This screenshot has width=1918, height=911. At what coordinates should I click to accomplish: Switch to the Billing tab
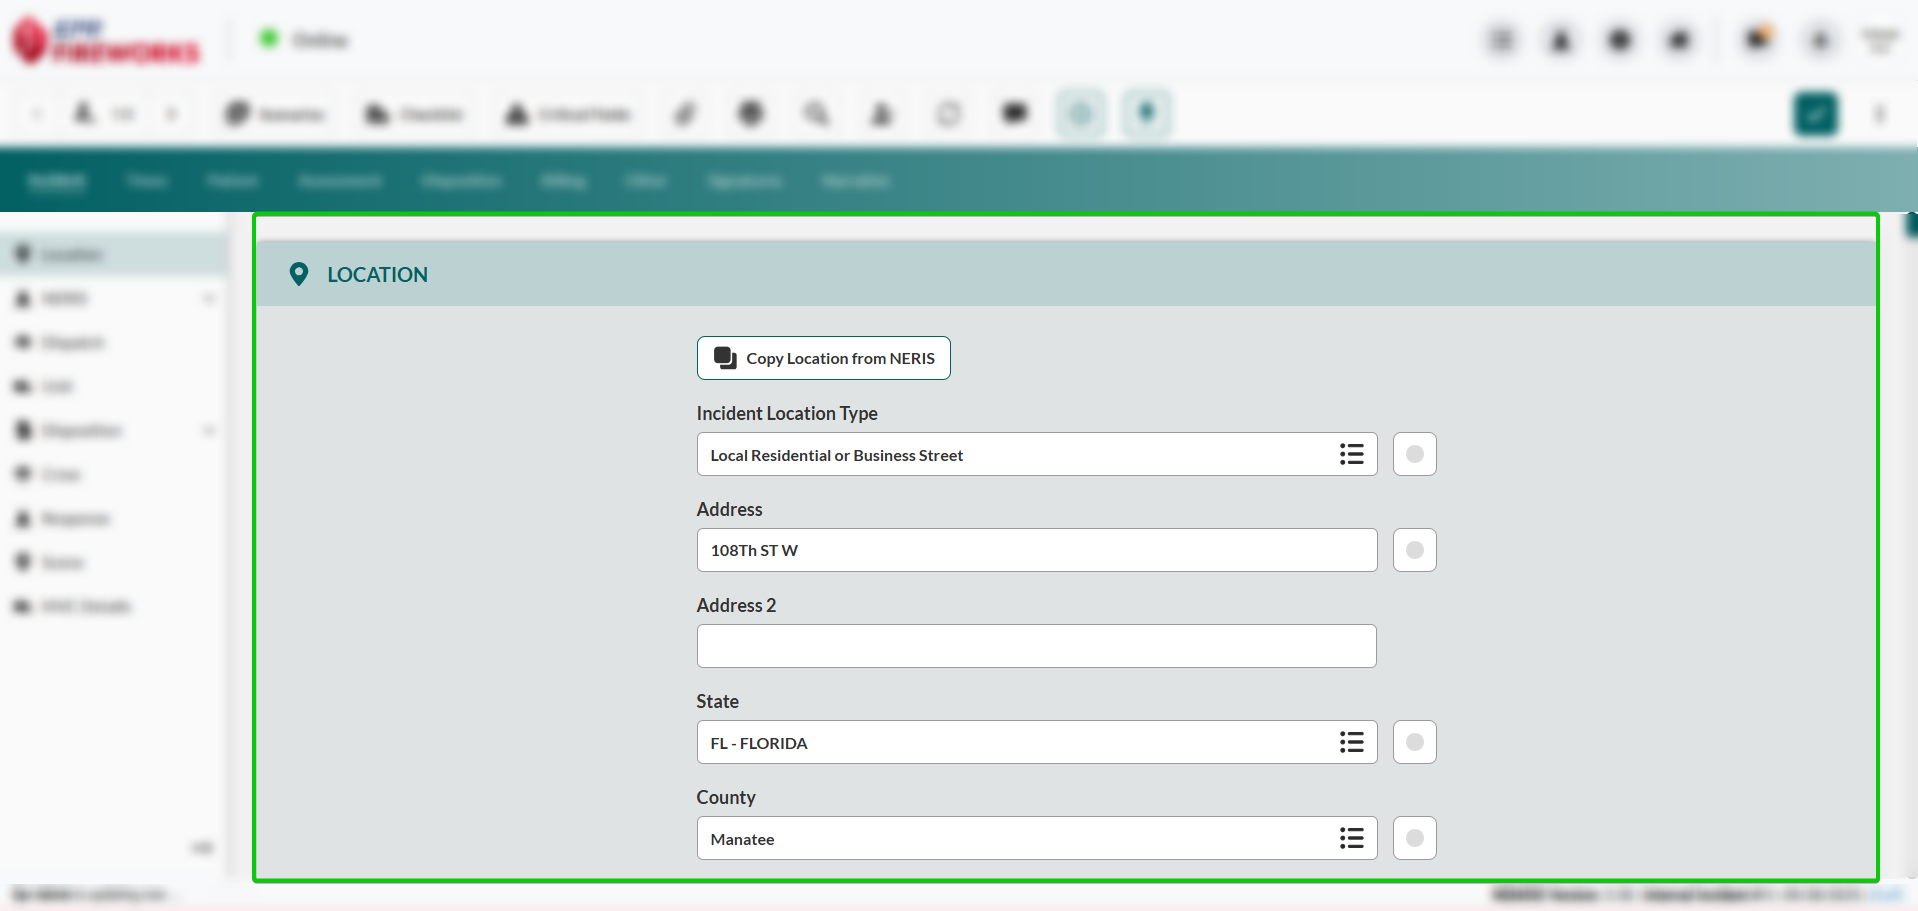click(563, 181)
